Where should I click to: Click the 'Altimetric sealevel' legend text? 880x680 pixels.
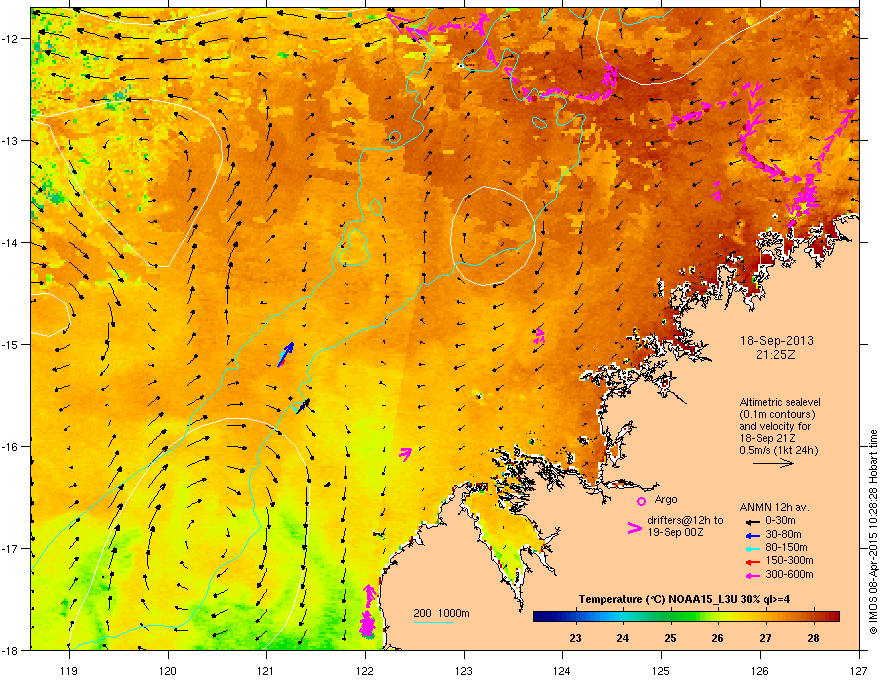point(780,402)
